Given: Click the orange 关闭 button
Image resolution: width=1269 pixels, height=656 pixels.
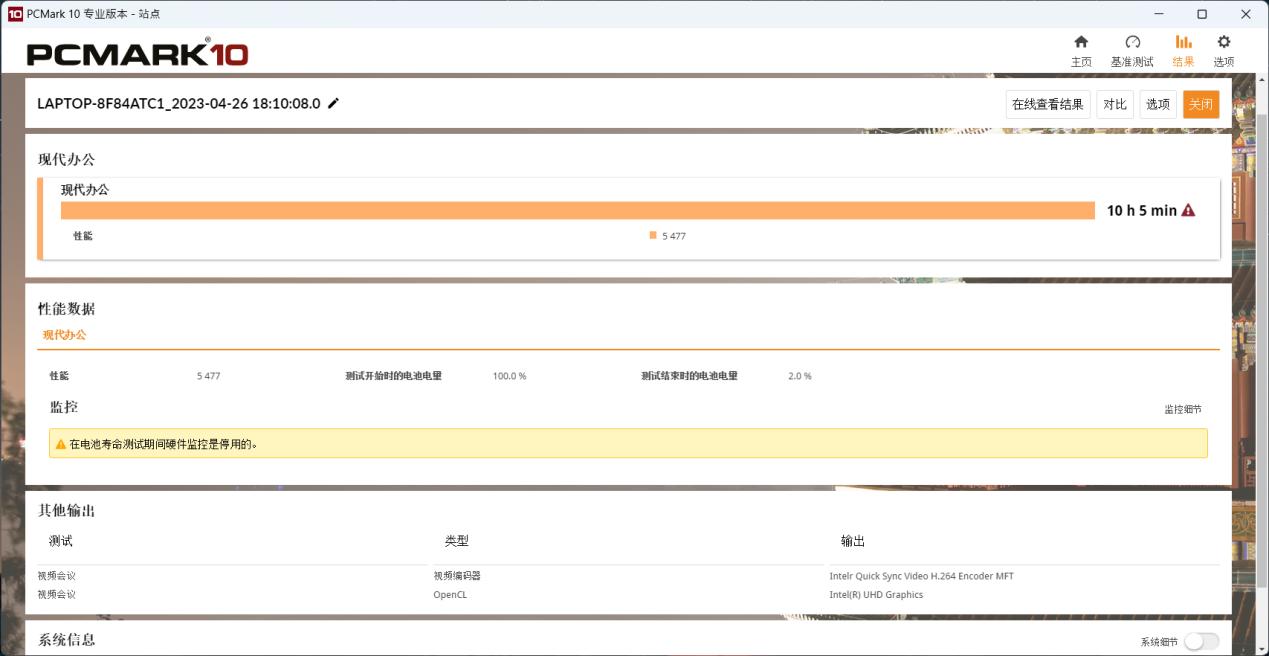Looking at the screenshot, I should [x=1201, y=104].
